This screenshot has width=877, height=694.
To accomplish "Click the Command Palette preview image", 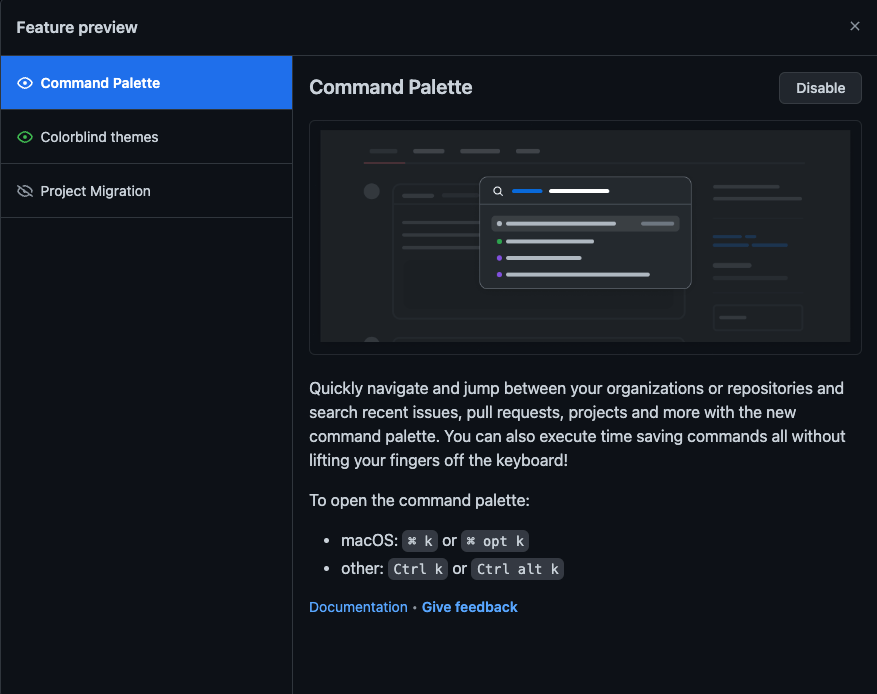I will pos(585,237).
